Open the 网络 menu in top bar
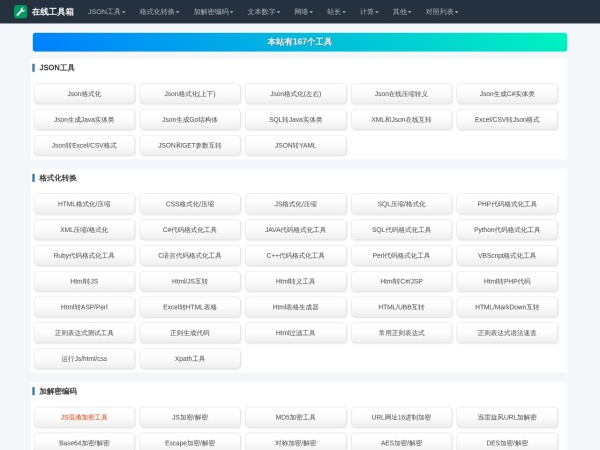 coord(304,12)
